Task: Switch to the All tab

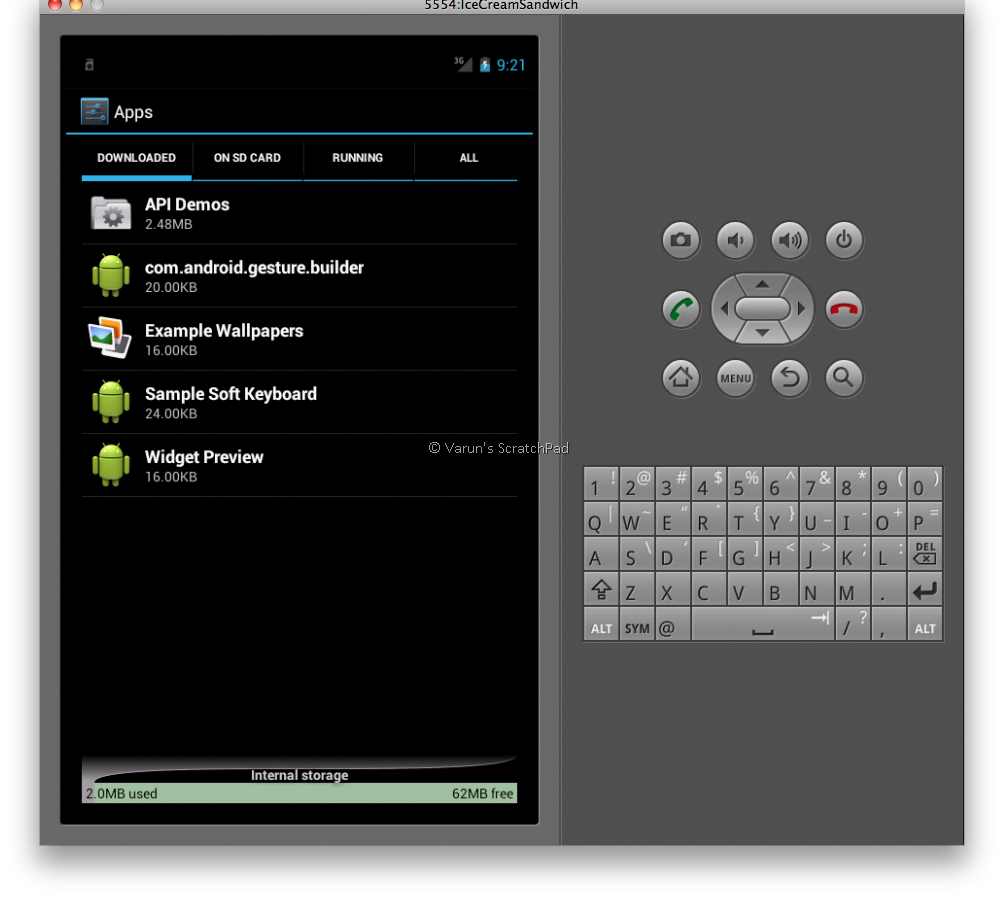Action: tap(468, 158)
